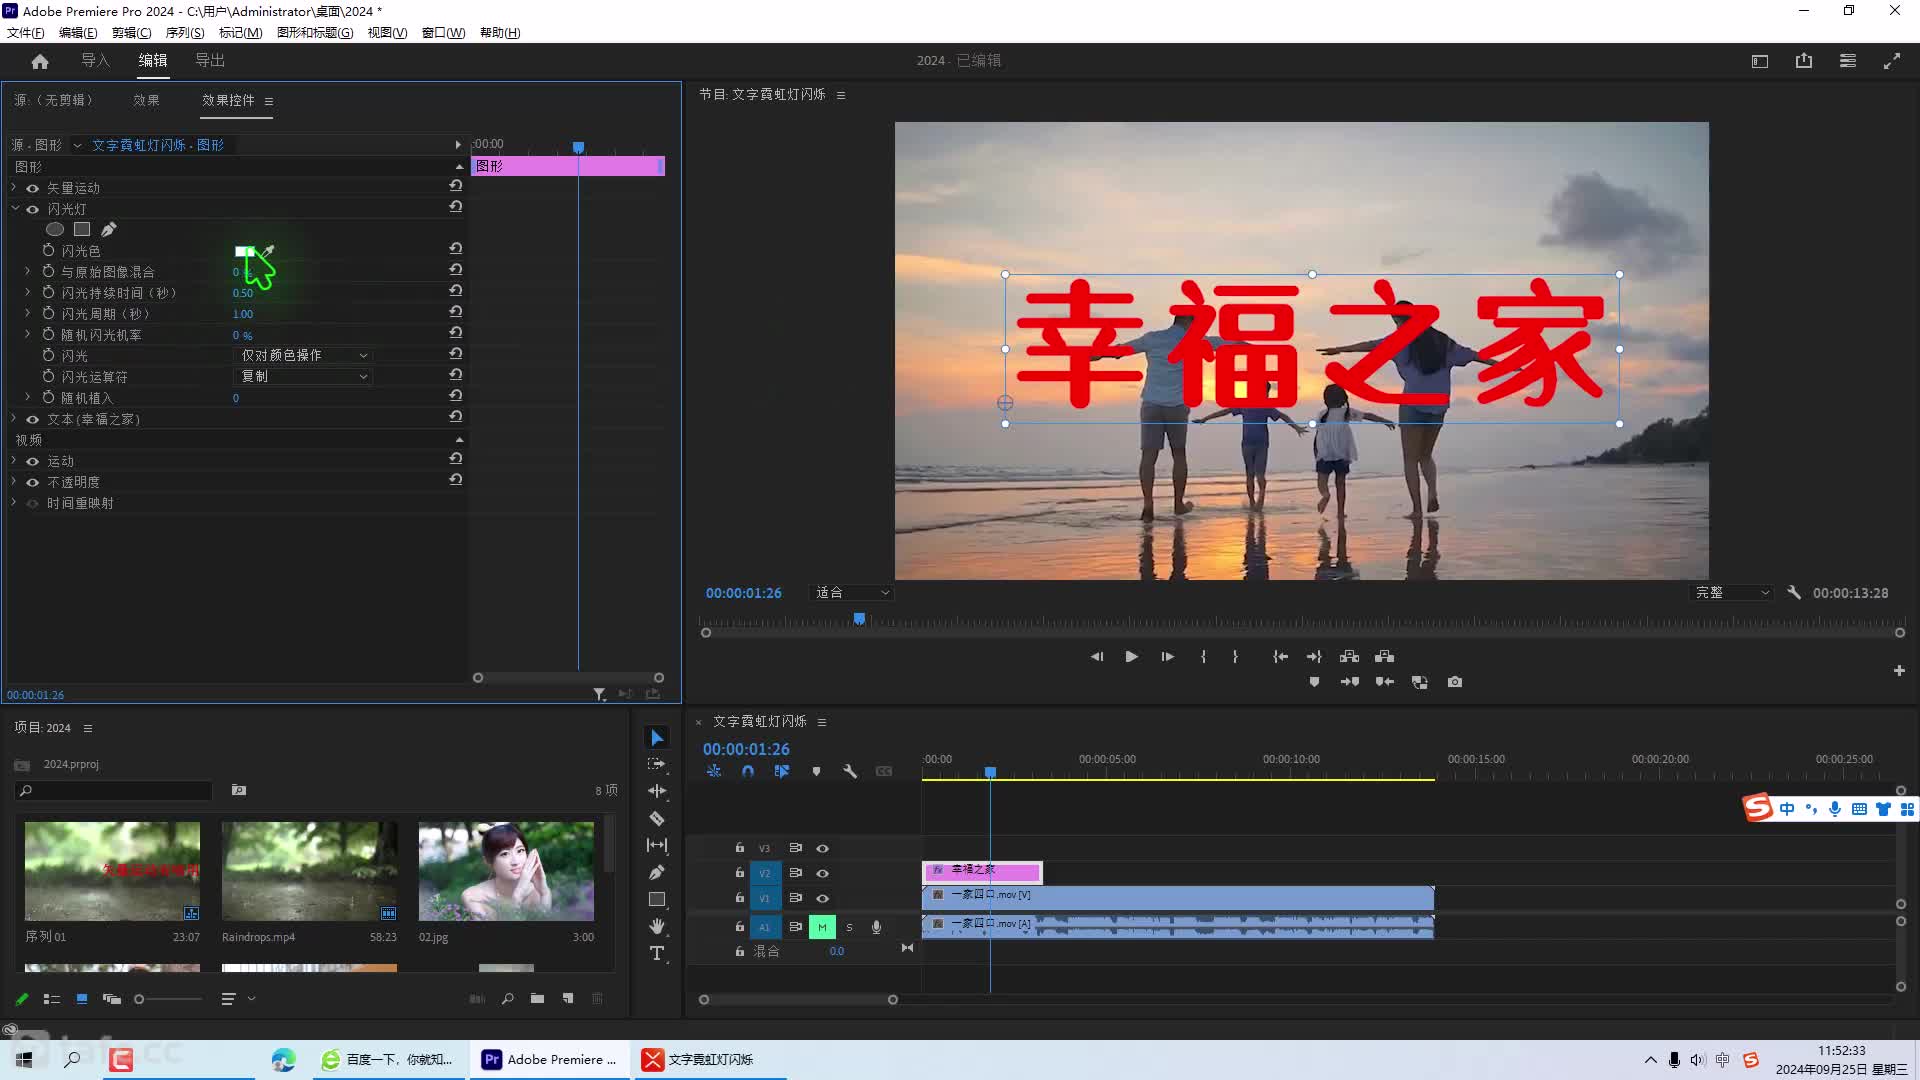Toggle visibility of the V3 track

click(822, 848)
